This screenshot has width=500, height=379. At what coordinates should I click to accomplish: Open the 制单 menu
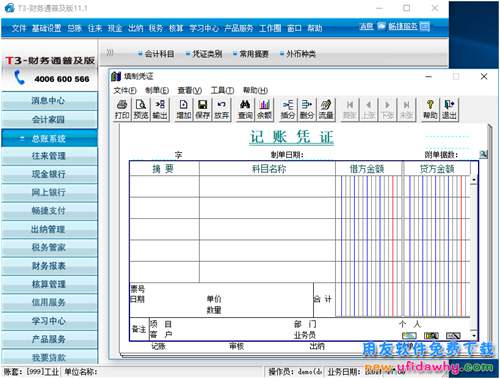click(x=157, y=90)
